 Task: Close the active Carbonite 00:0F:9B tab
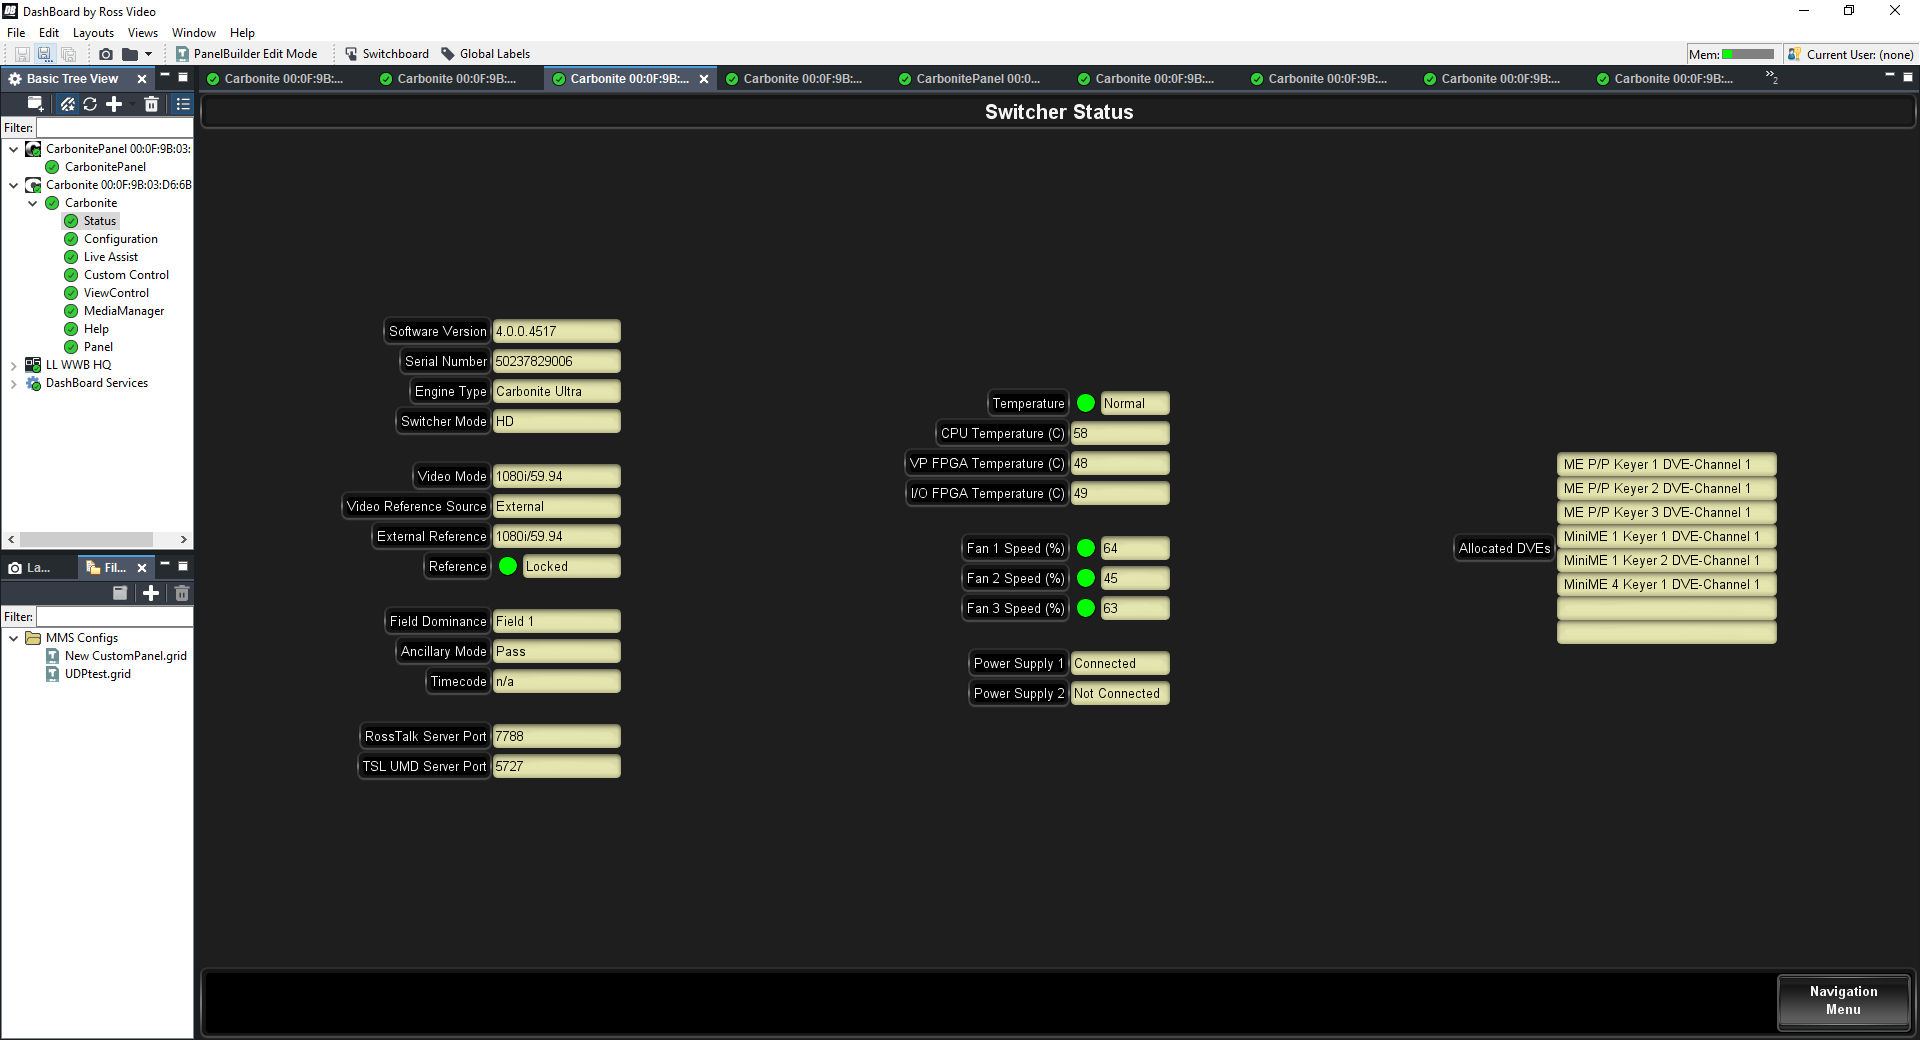click(x=704, y=79)
